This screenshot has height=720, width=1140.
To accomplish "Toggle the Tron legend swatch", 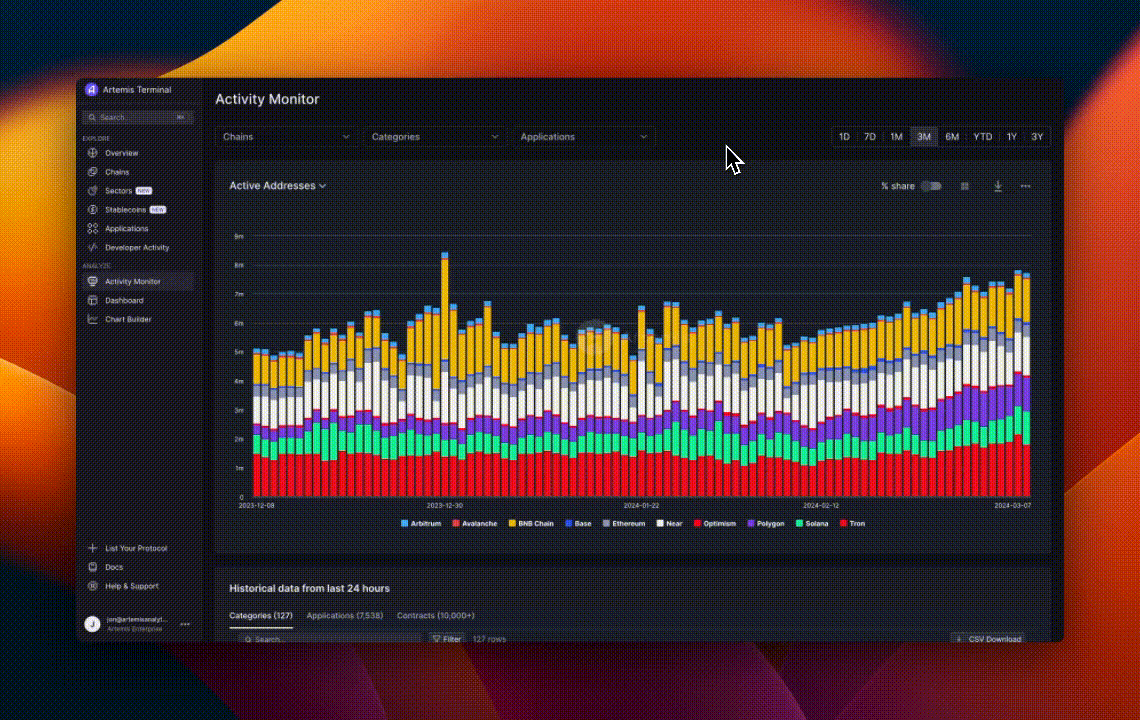I will coord(843,523).
